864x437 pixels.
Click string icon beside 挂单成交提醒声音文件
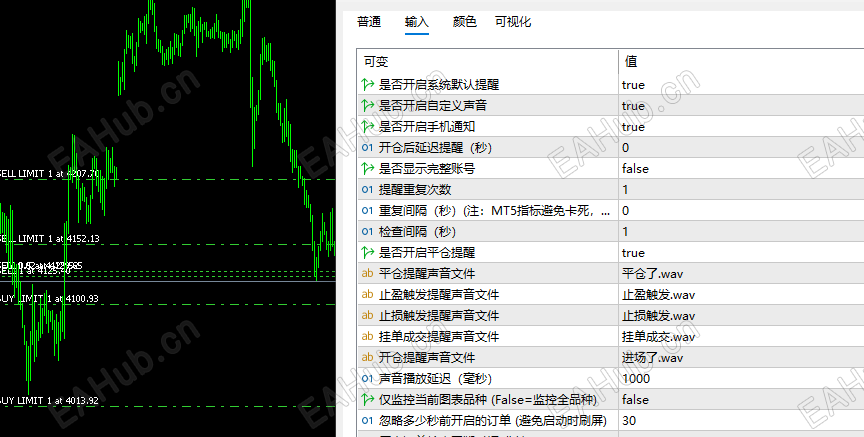368,337
